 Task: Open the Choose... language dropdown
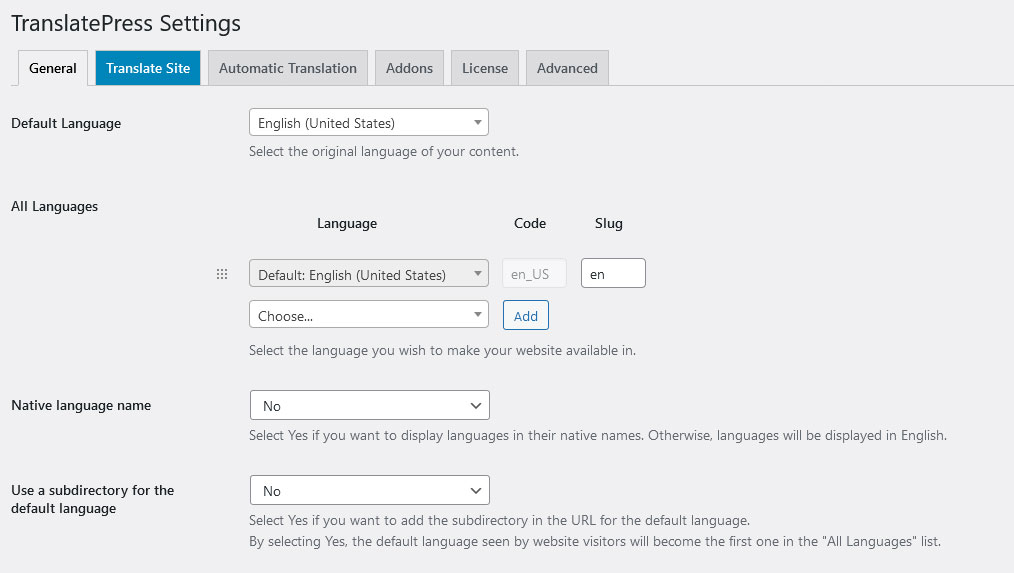point(369,315)
